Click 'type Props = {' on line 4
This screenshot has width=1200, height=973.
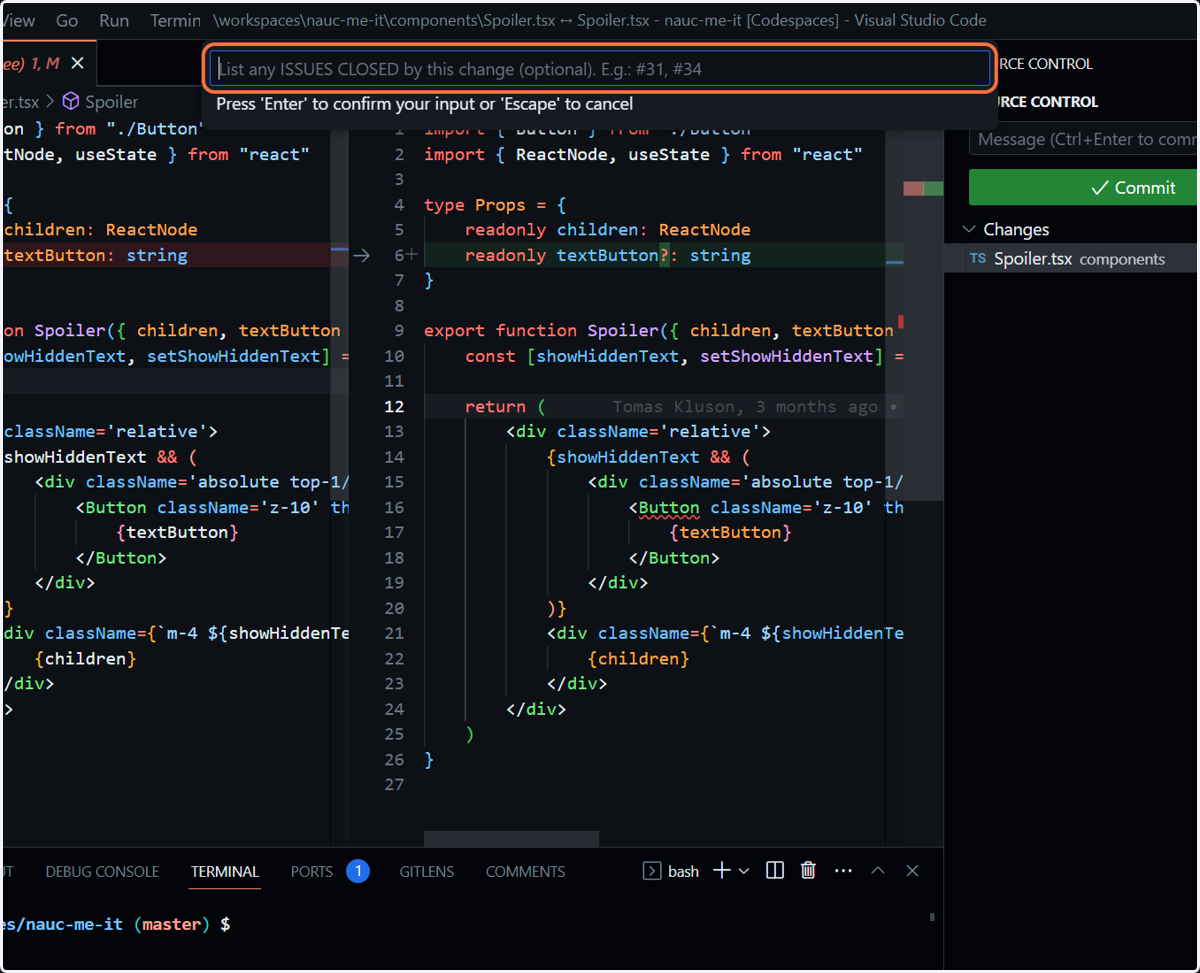coord(495,204)
